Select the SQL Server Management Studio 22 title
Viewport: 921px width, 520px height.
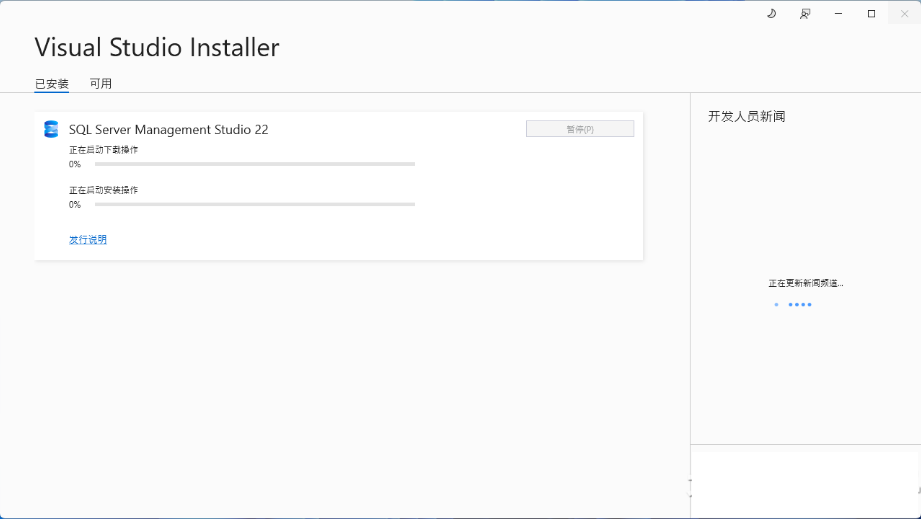[169, 130]
